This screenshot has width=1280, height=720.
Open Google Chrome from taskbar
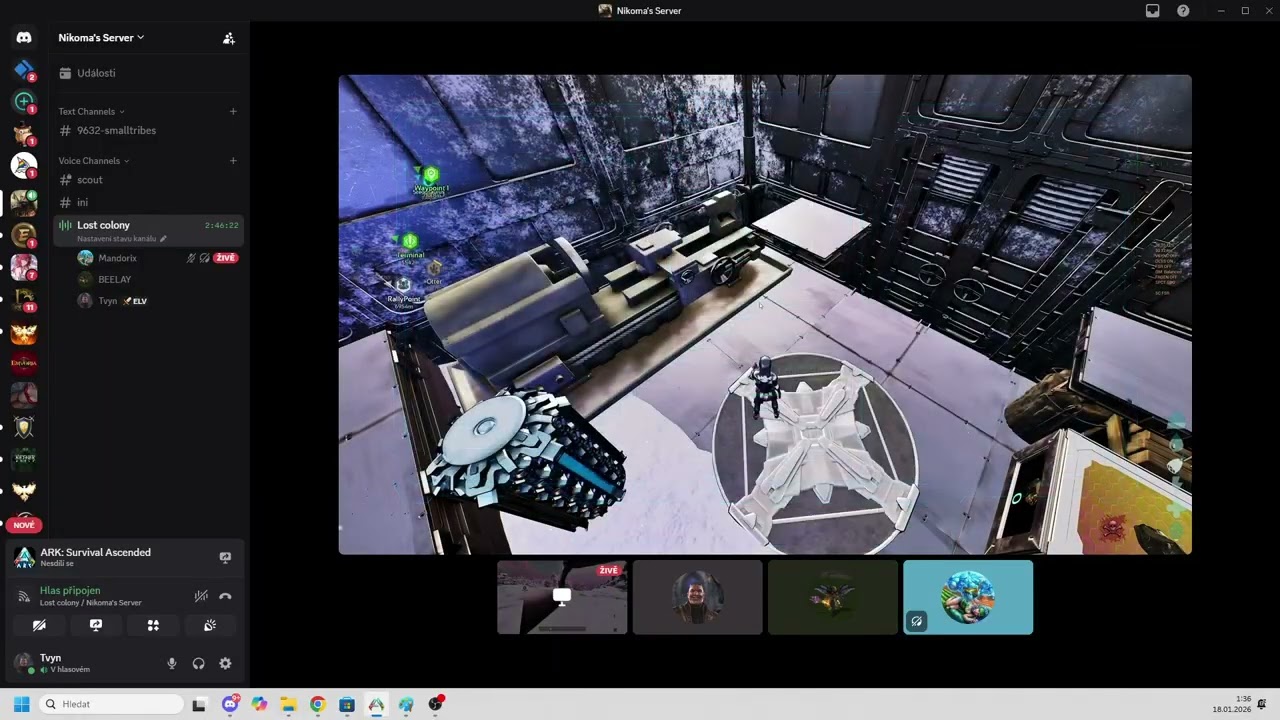(317, 704)
